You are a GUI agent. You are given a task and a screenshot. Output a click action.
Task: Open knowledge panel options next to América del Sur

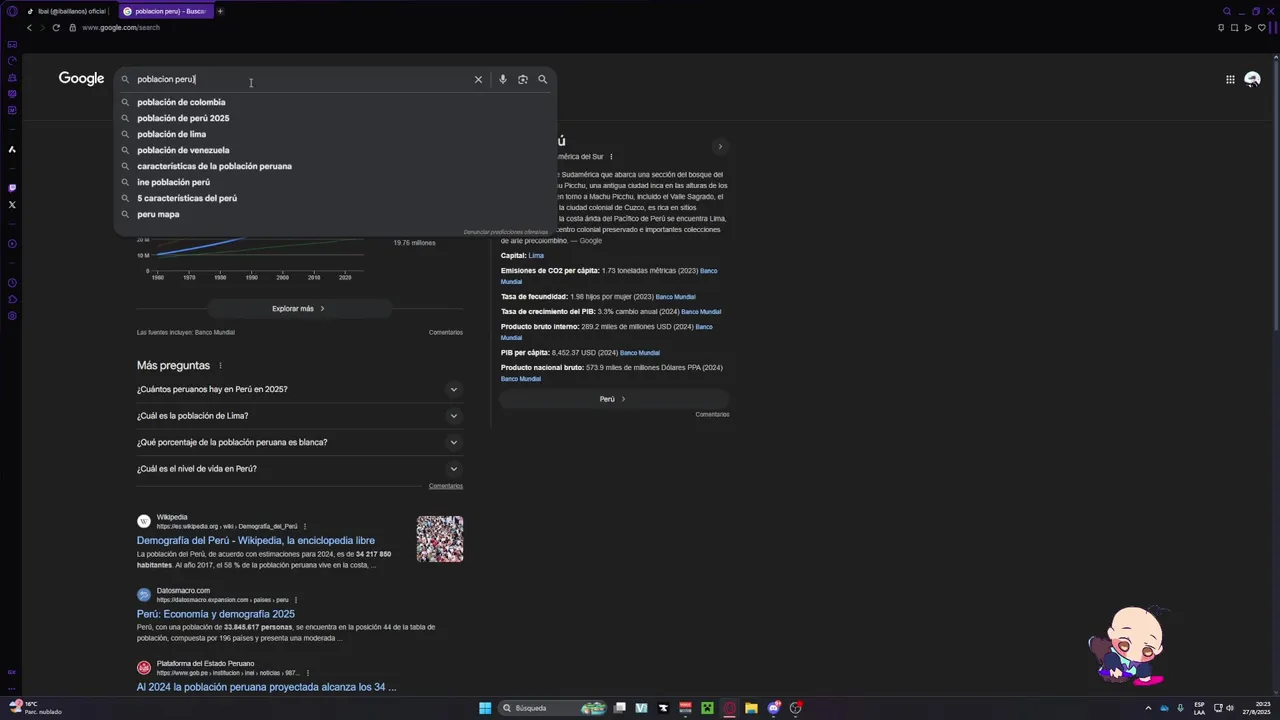611,157
